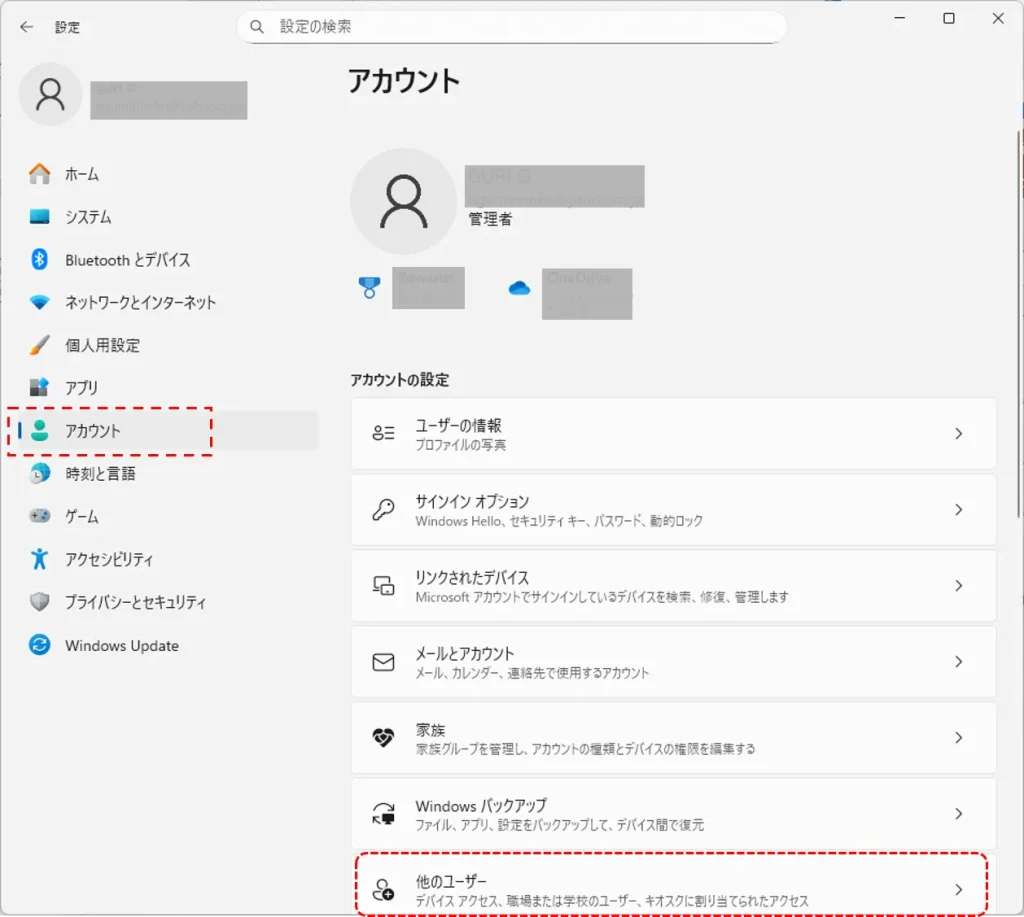Image resolution: width=1024 pixels, height=917 pixels.
Task: Click the 設定の検索 search field
Action: 520,27
